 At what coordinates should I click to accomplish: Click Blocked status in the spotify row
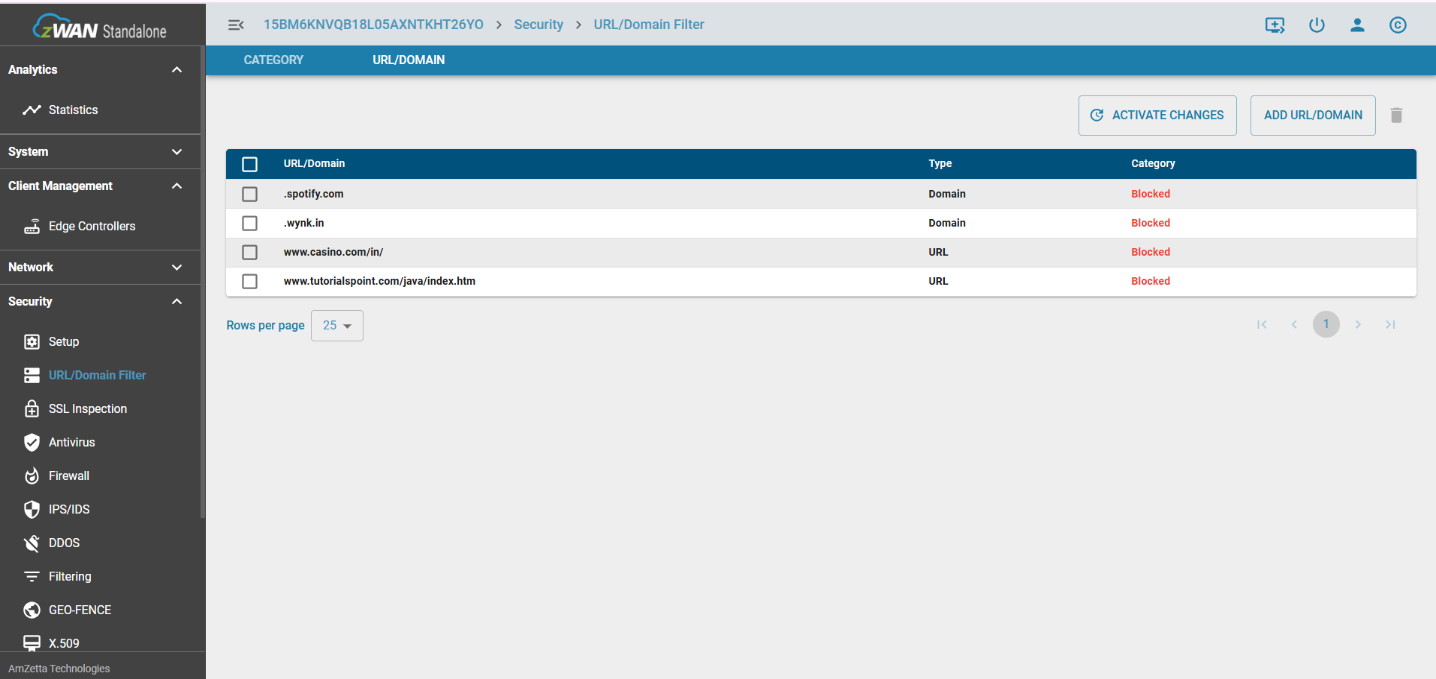(x=1150, y=194)
